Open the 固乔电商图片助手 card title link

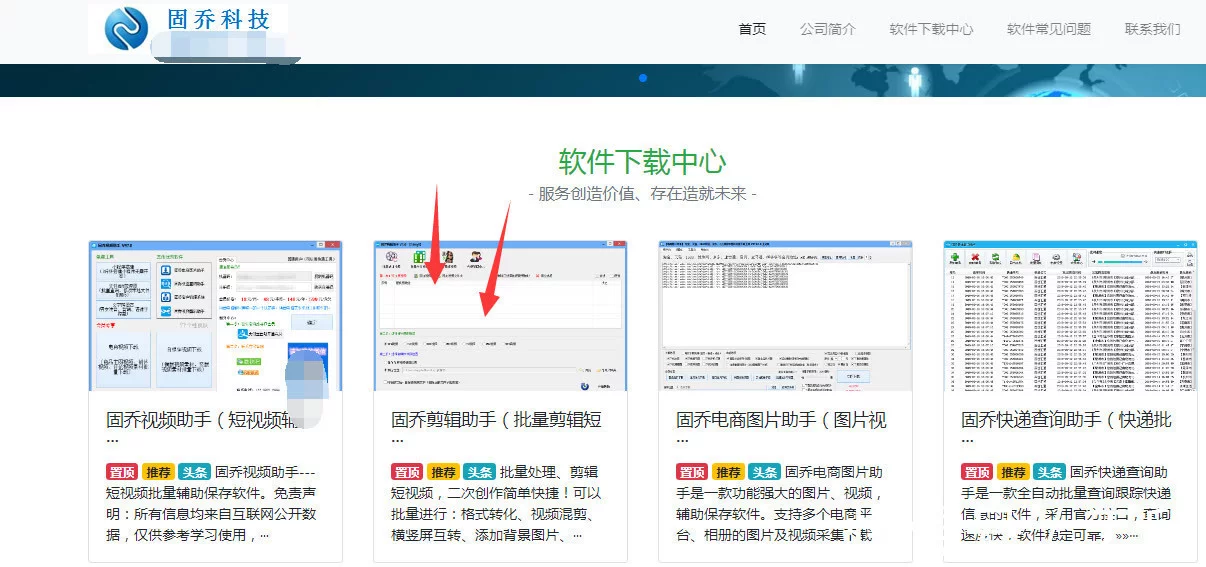coord(781,429)
